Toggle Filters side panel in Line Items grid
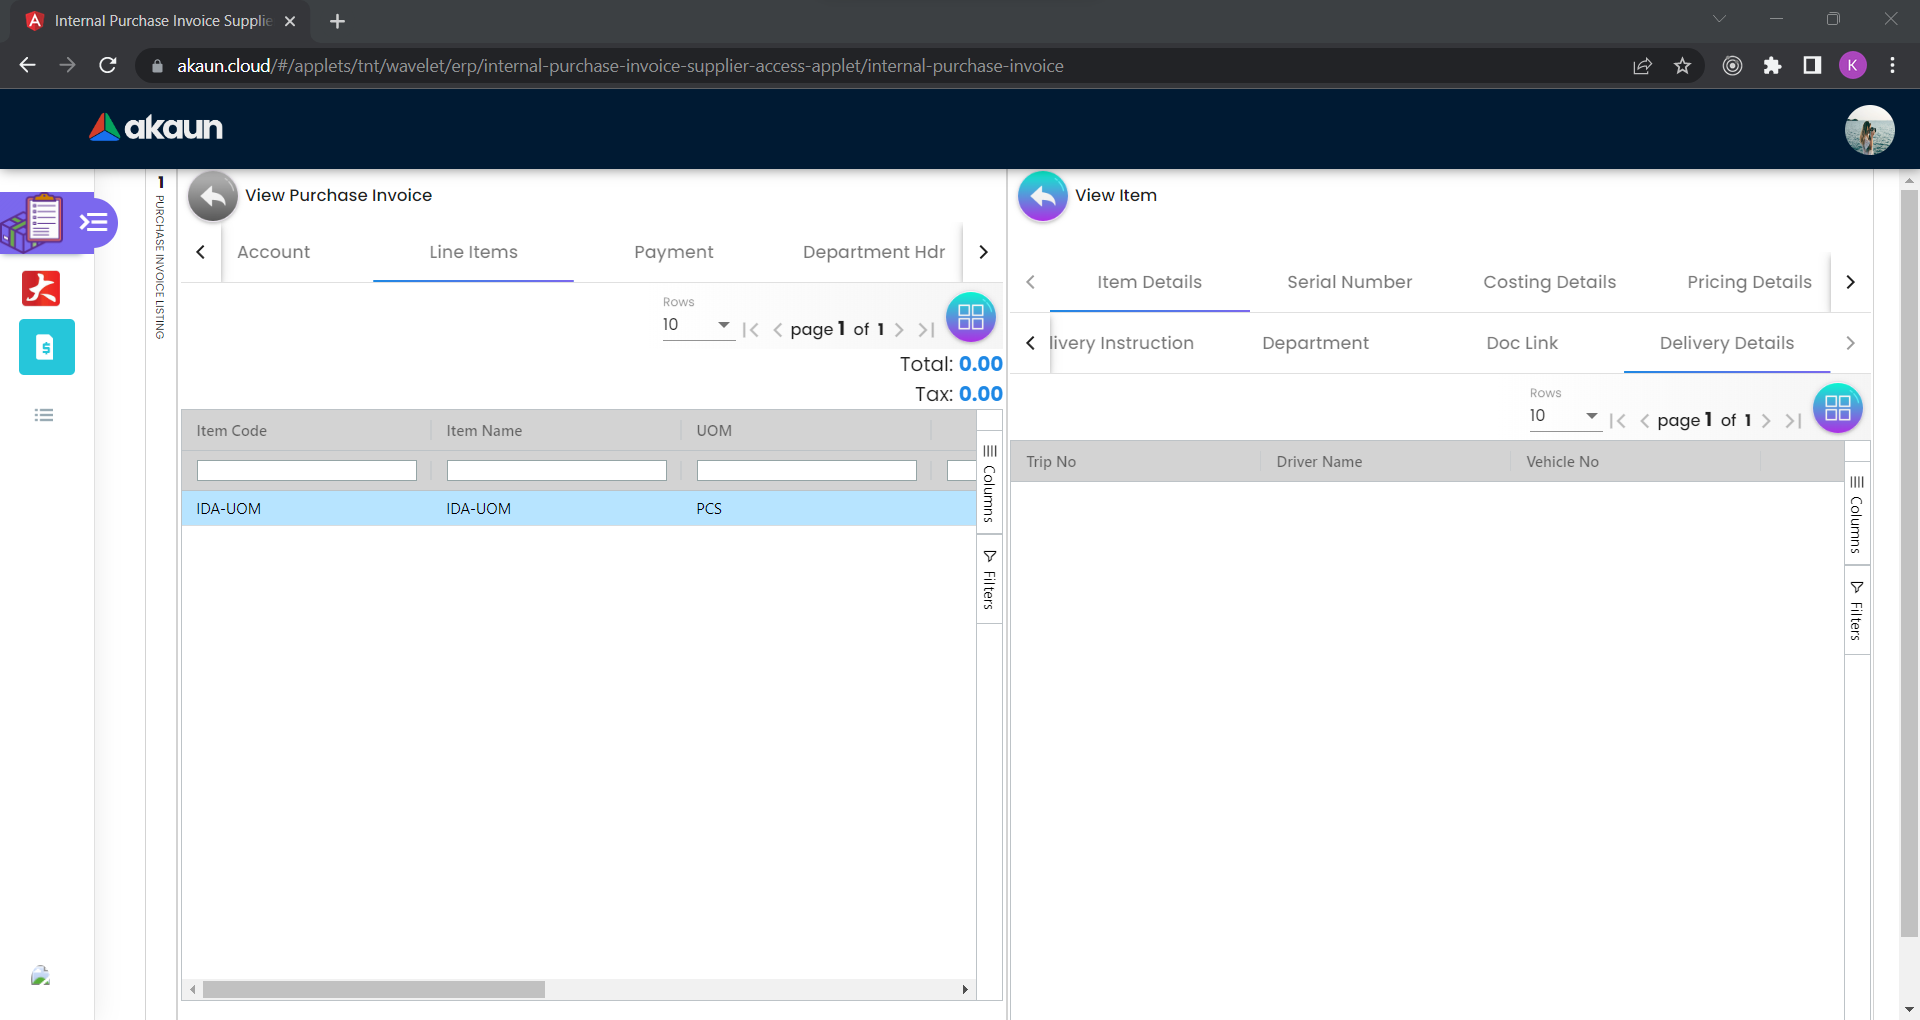 pos(989,580)
